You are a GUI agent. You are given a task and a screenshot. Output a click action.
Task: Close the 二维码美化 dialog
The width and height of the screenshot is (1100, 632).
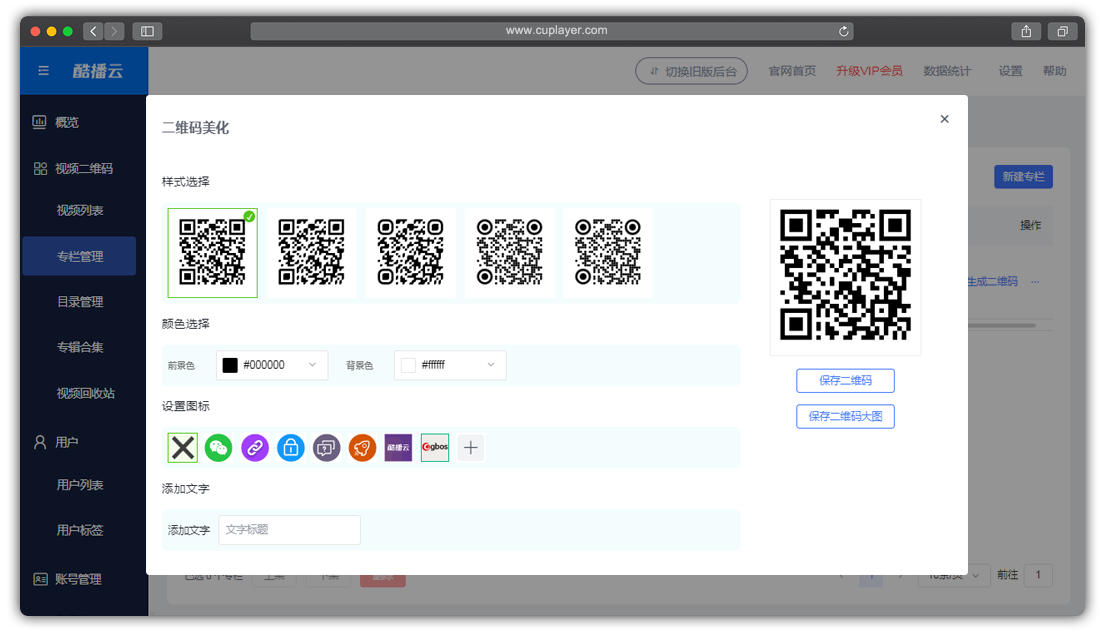pyautogui.click(x=944, y=119)
